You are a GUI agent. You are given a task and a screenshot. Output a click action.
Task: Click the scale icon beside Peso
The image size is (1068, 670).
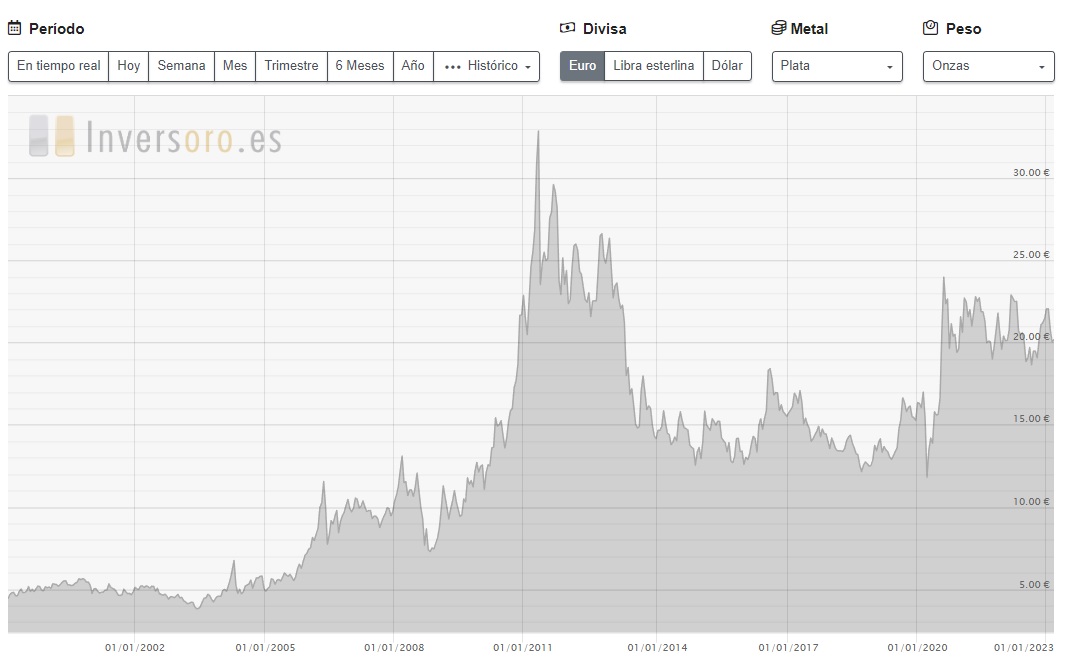click(930, 29)
